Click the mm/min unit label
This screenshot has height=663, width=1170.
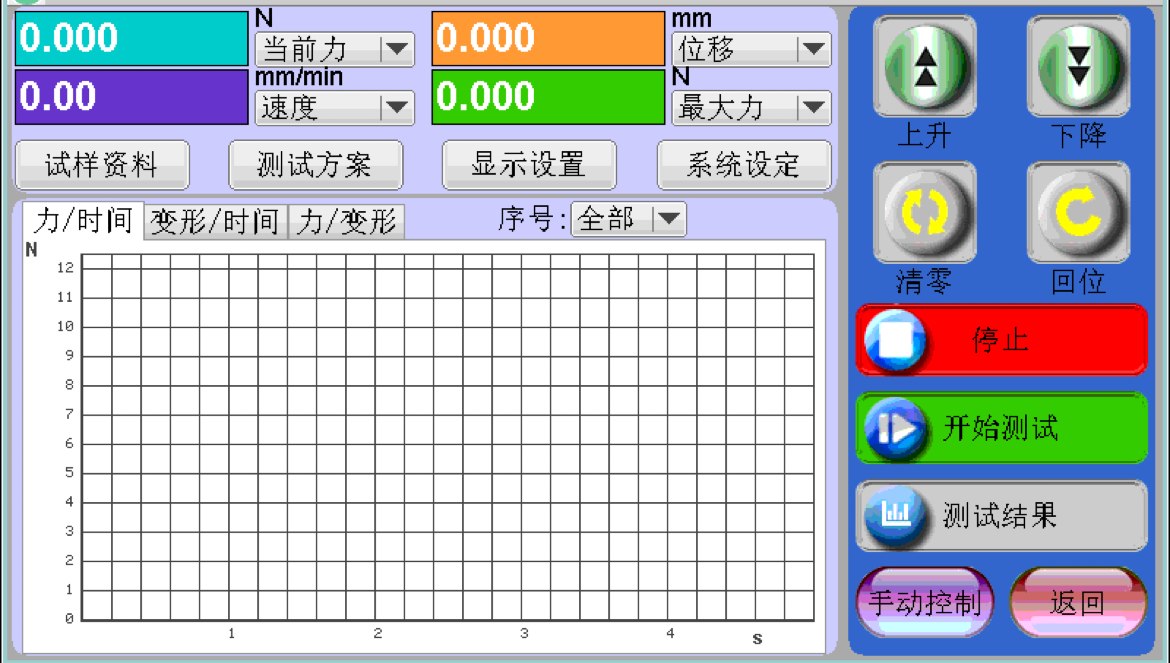coord(299,77)
